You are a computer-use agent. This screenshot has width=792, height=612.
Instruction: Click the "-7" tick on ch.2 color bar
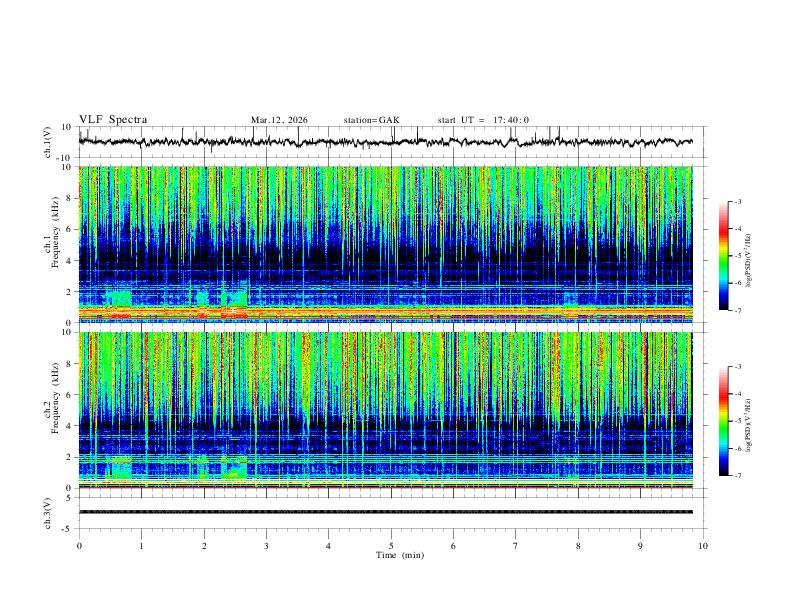point(737,476)
